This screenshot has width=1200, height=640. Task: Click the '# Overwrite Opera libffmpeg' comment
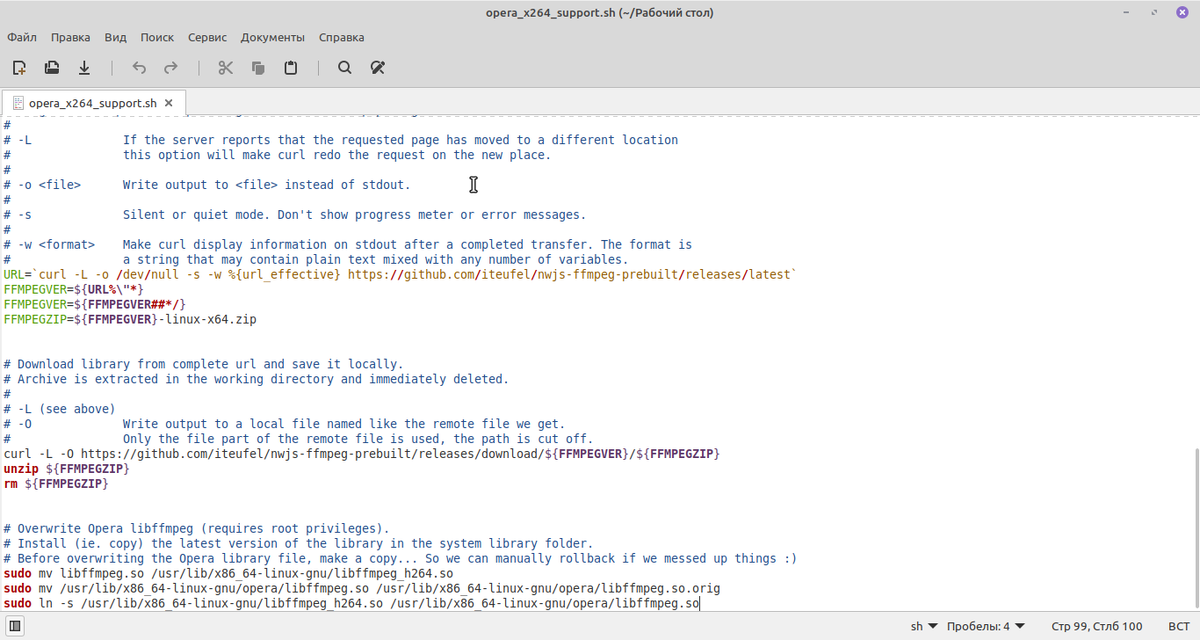tap(197, 529)
